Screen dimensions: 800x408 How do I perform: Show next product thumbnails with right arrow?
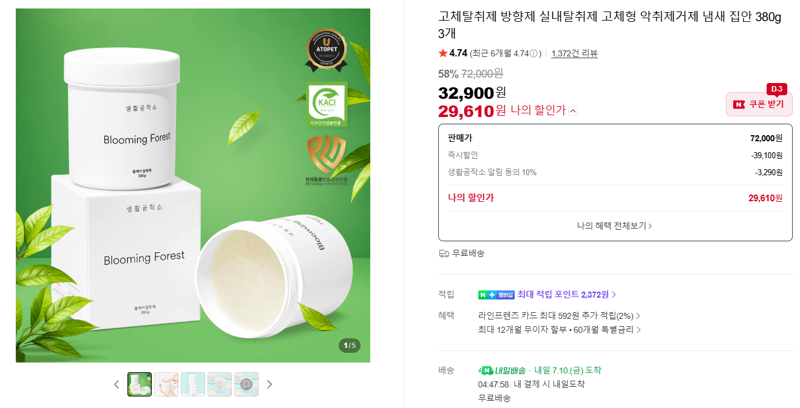(269, 385)
